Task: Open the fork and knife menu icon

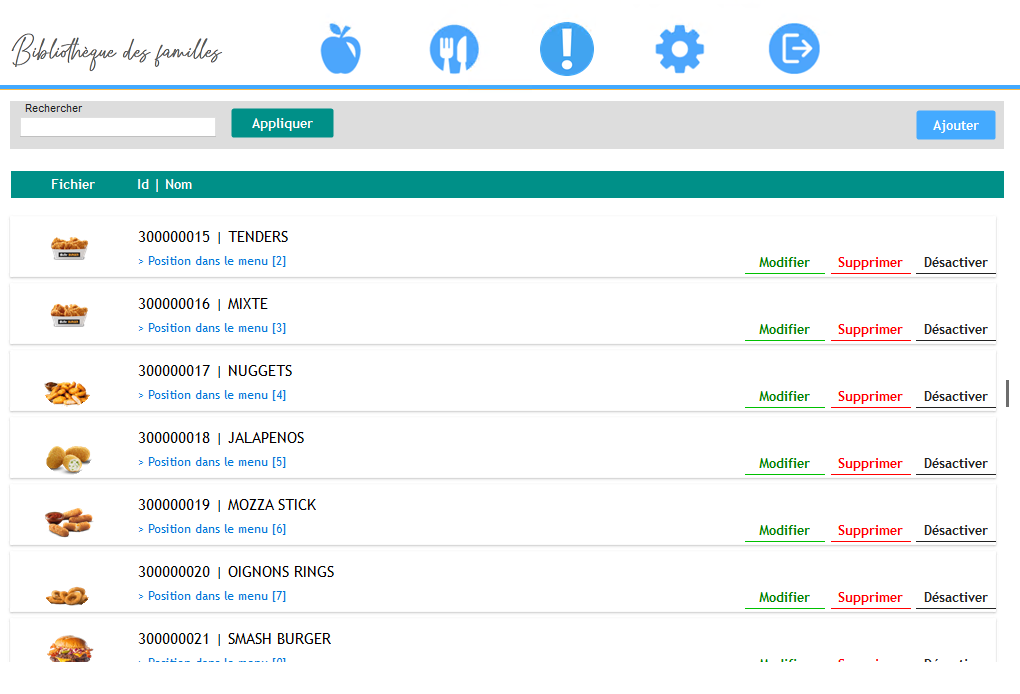Action: pos(454,49)
